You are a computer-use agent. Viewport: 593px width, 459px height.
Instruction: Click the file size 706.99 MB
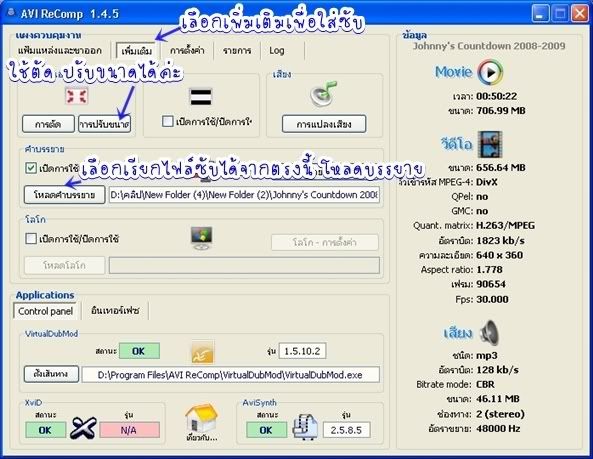pyautogui.click(x=501, y=111)
